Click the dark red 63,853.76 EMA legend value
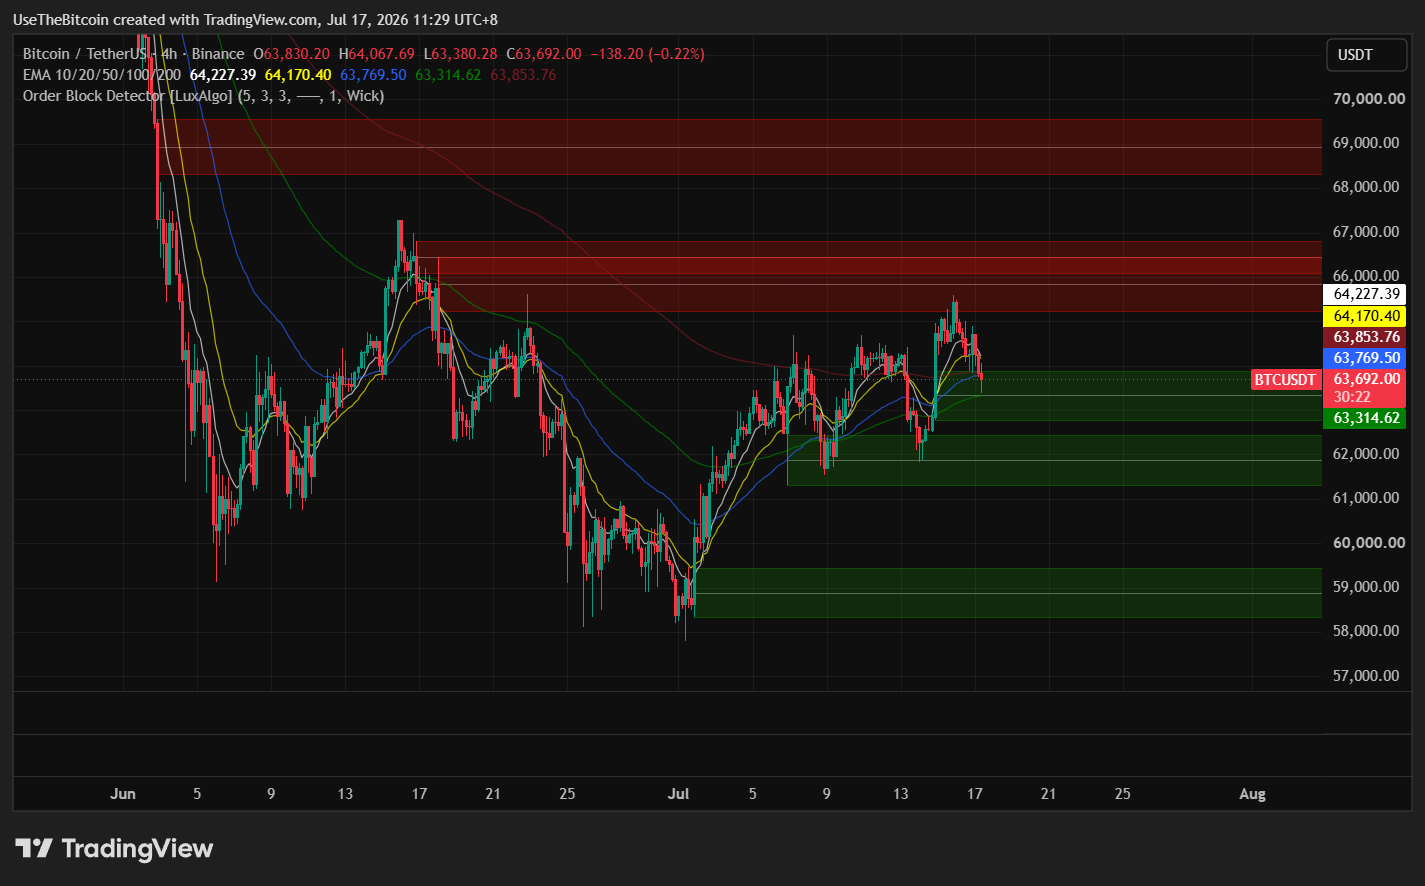Image resolution: width=1425 pixels, height=886 pixels. point(523,75)
